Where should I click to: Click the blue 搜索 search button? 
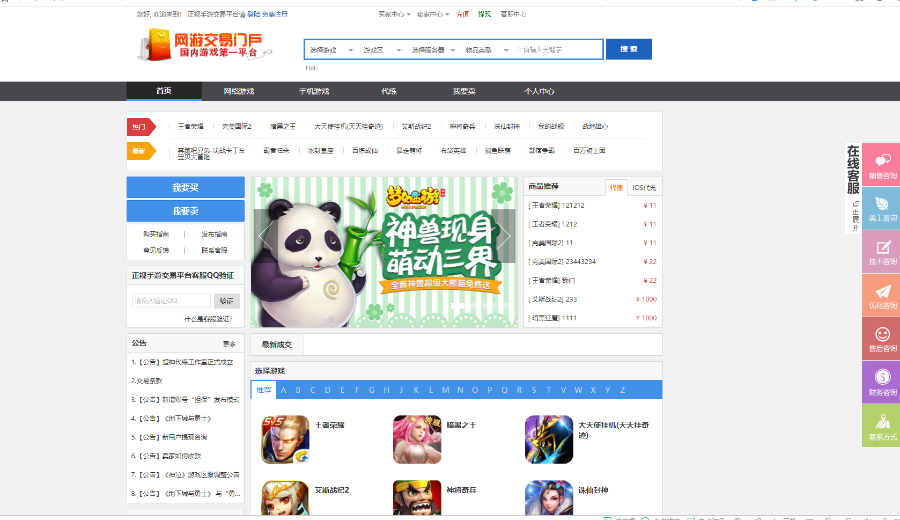(x=629, y=49)
